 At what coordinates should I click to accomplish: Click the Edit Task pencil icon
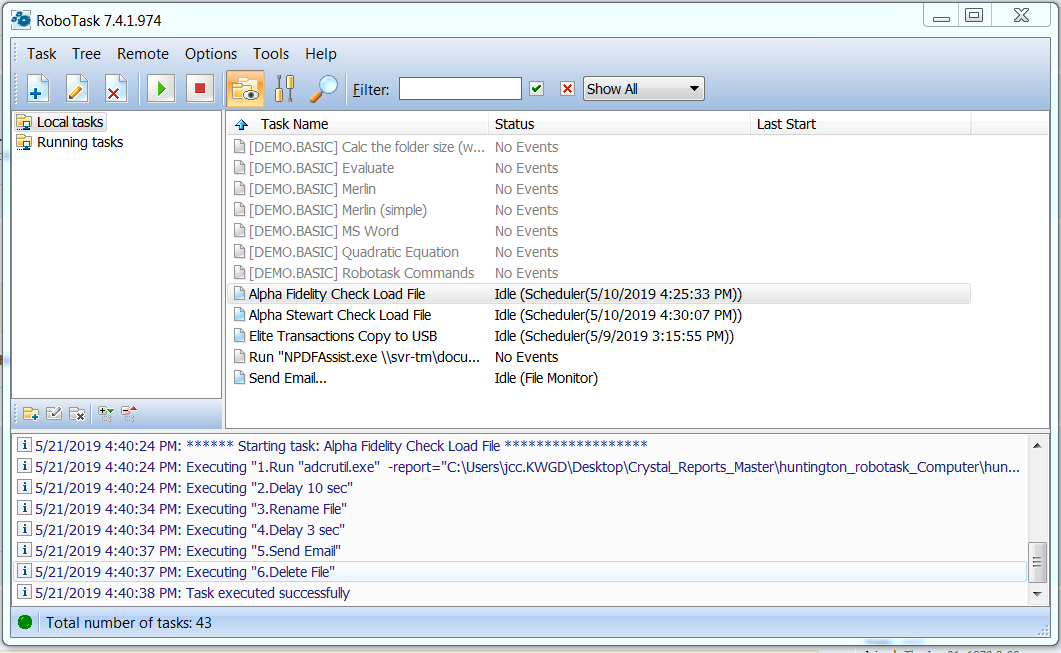[76, 89]
